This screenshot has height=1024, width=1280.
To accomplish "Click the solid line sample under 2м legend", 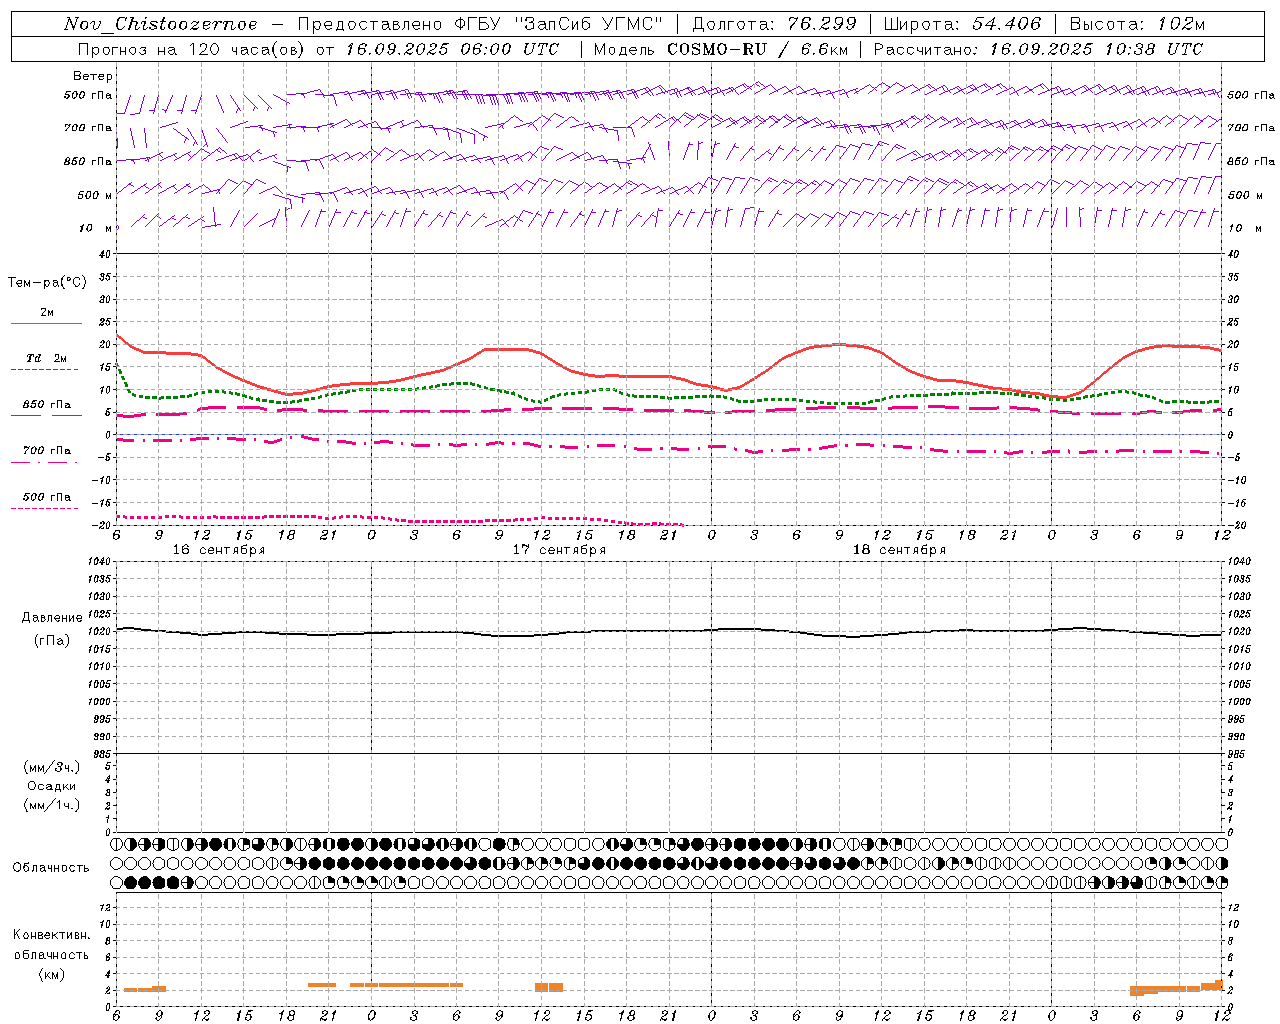I will coord(46,323).
